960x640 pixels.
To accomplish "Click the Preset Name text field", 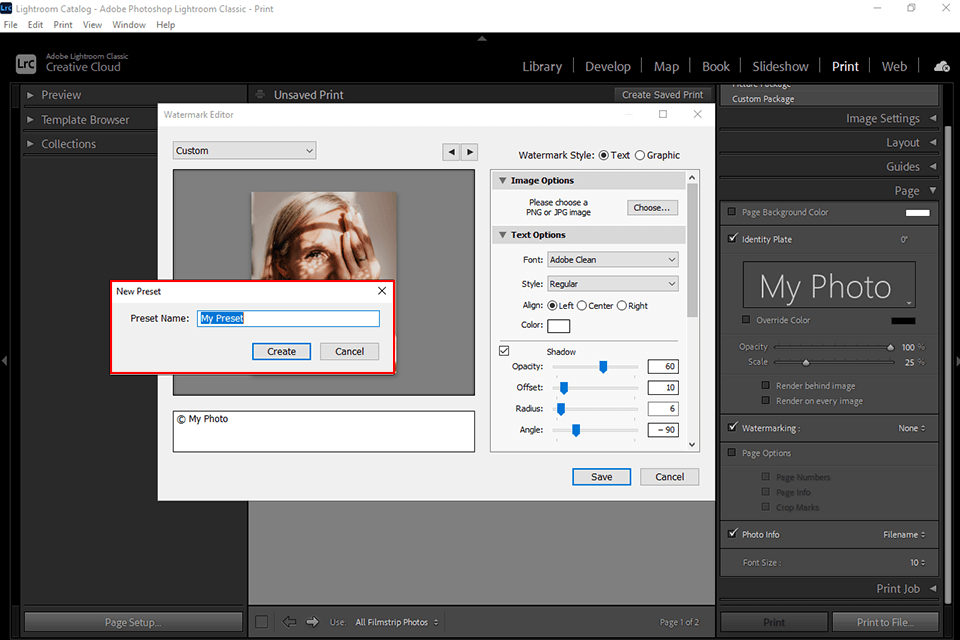I will click(288, 319).
